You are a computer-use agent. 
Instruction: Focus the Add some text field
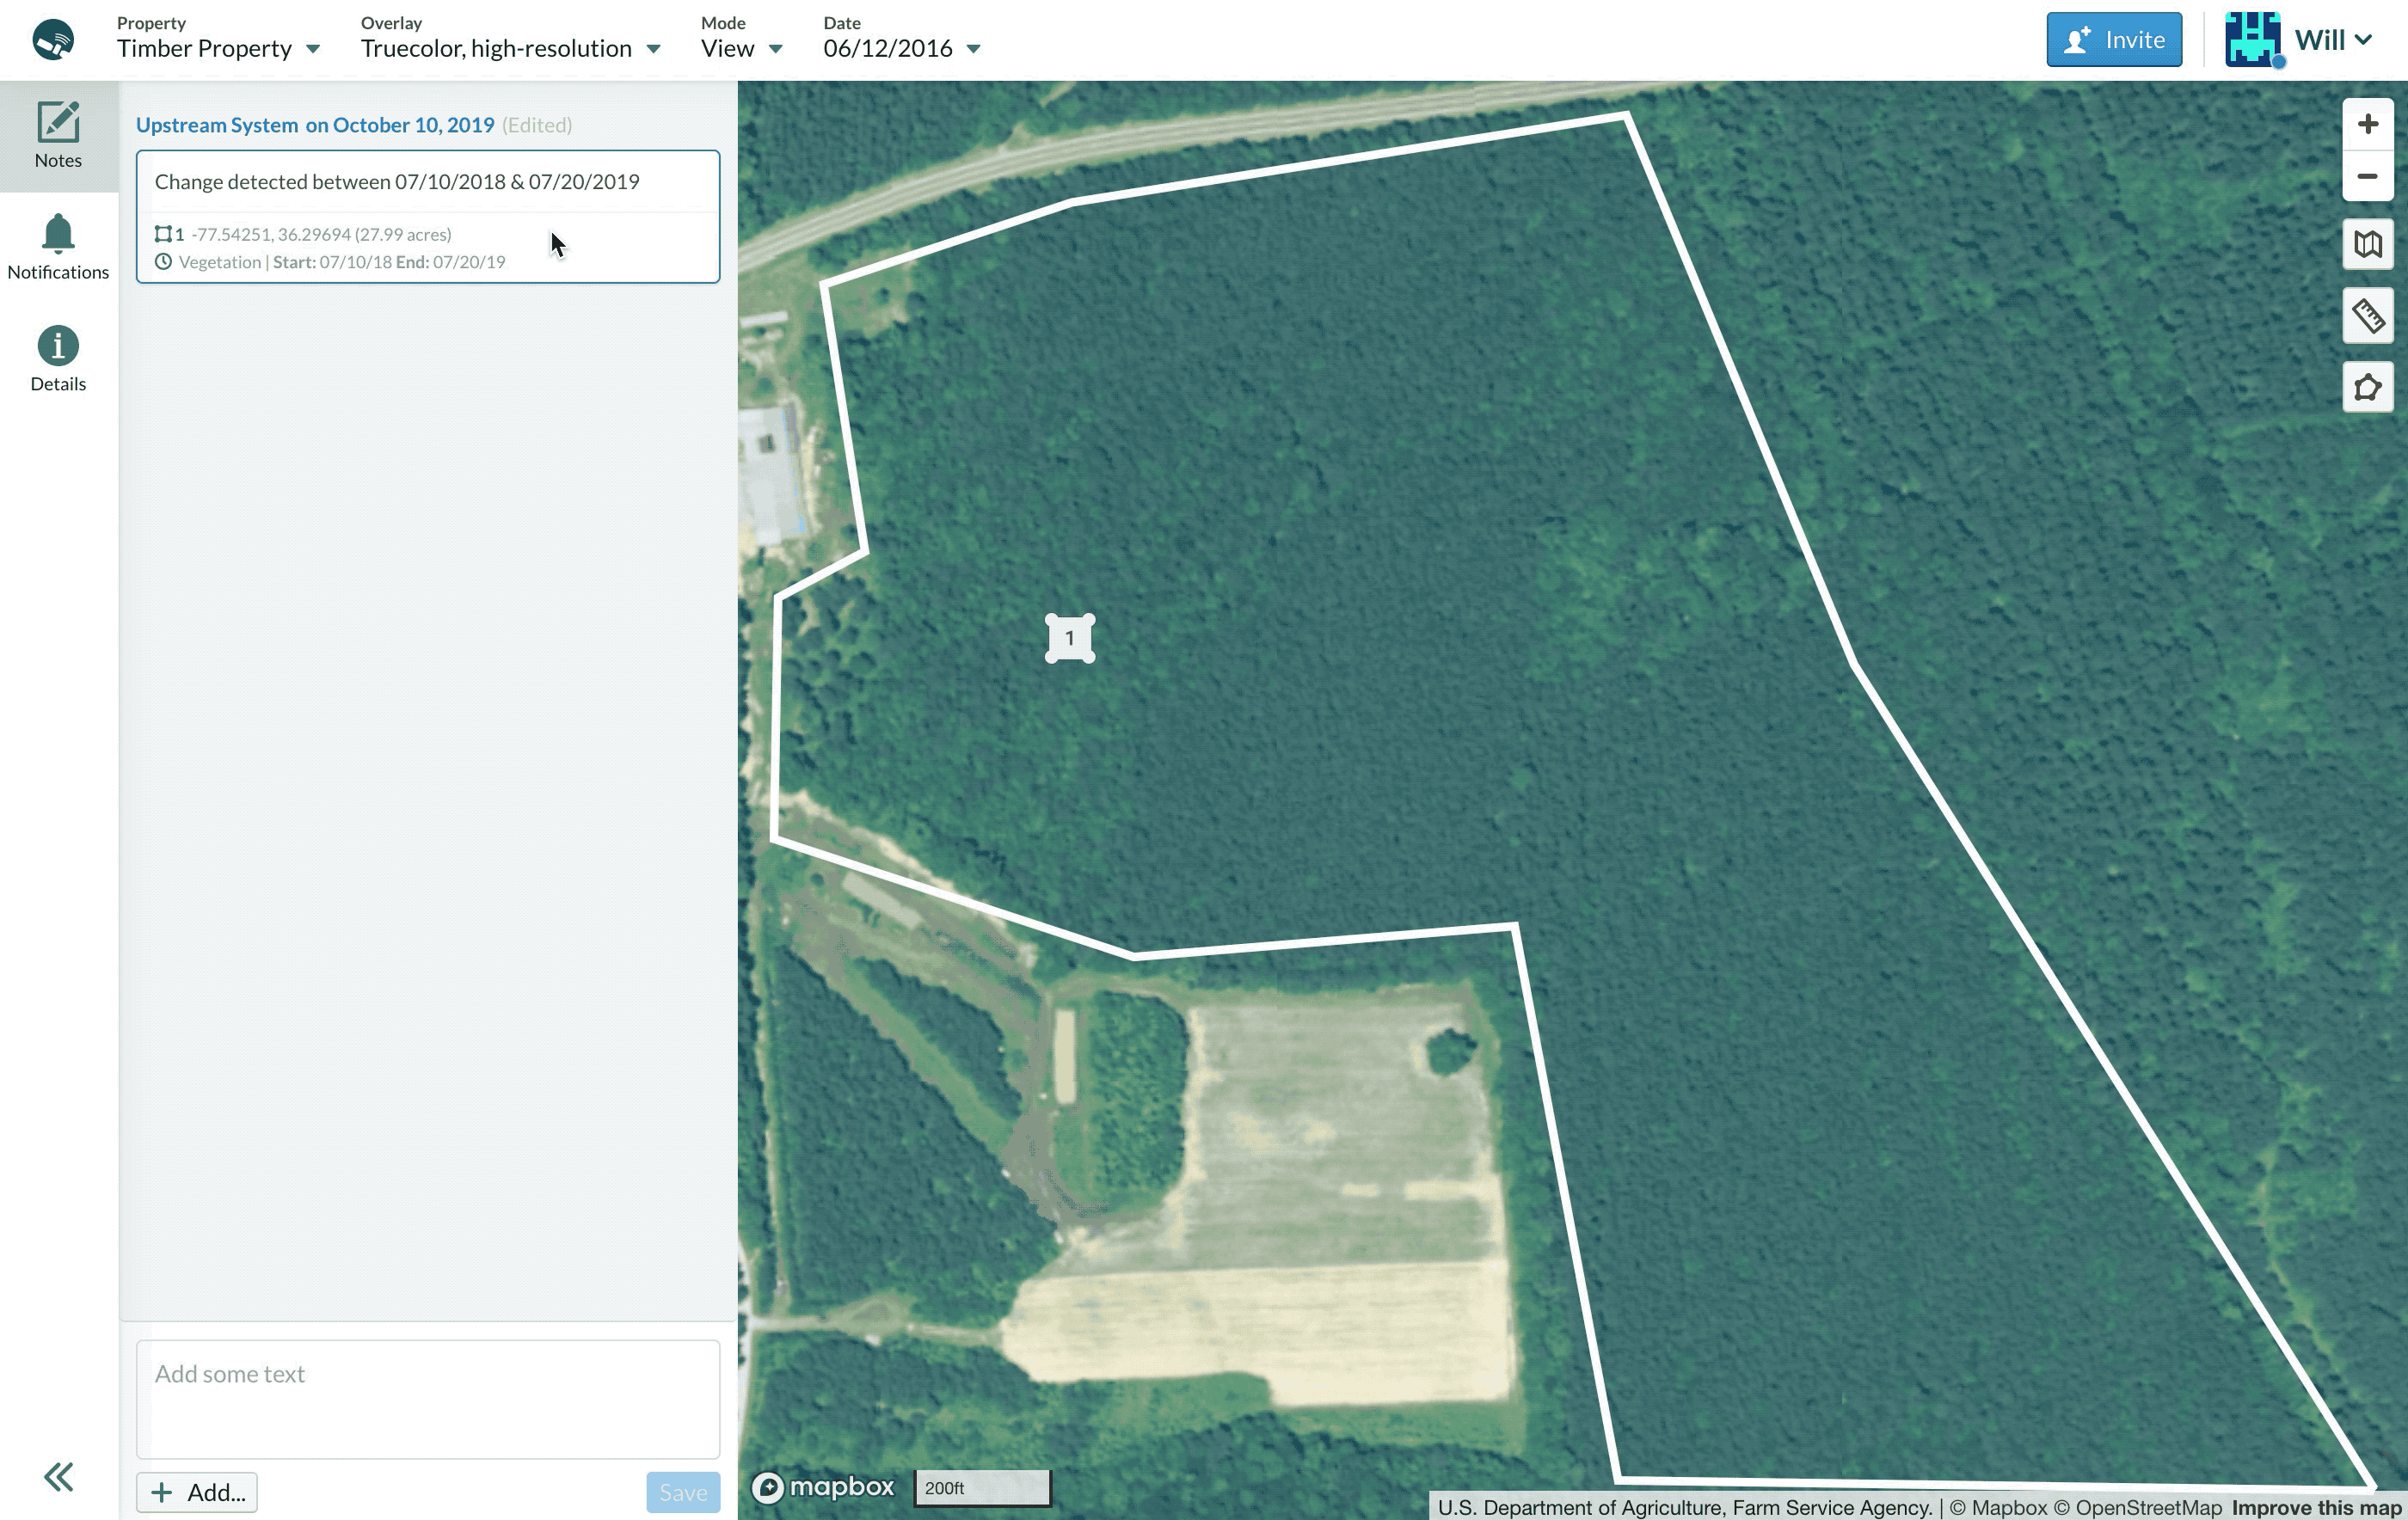point(428,1398)
